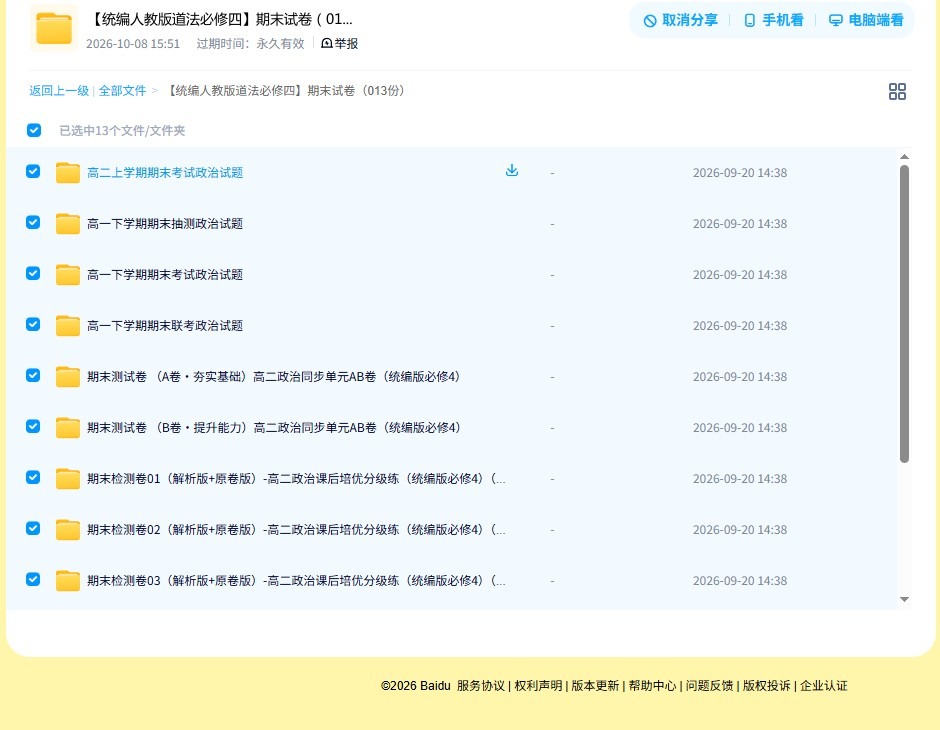
Task: Toggle the select-all files checkbox
Action: 34,130
